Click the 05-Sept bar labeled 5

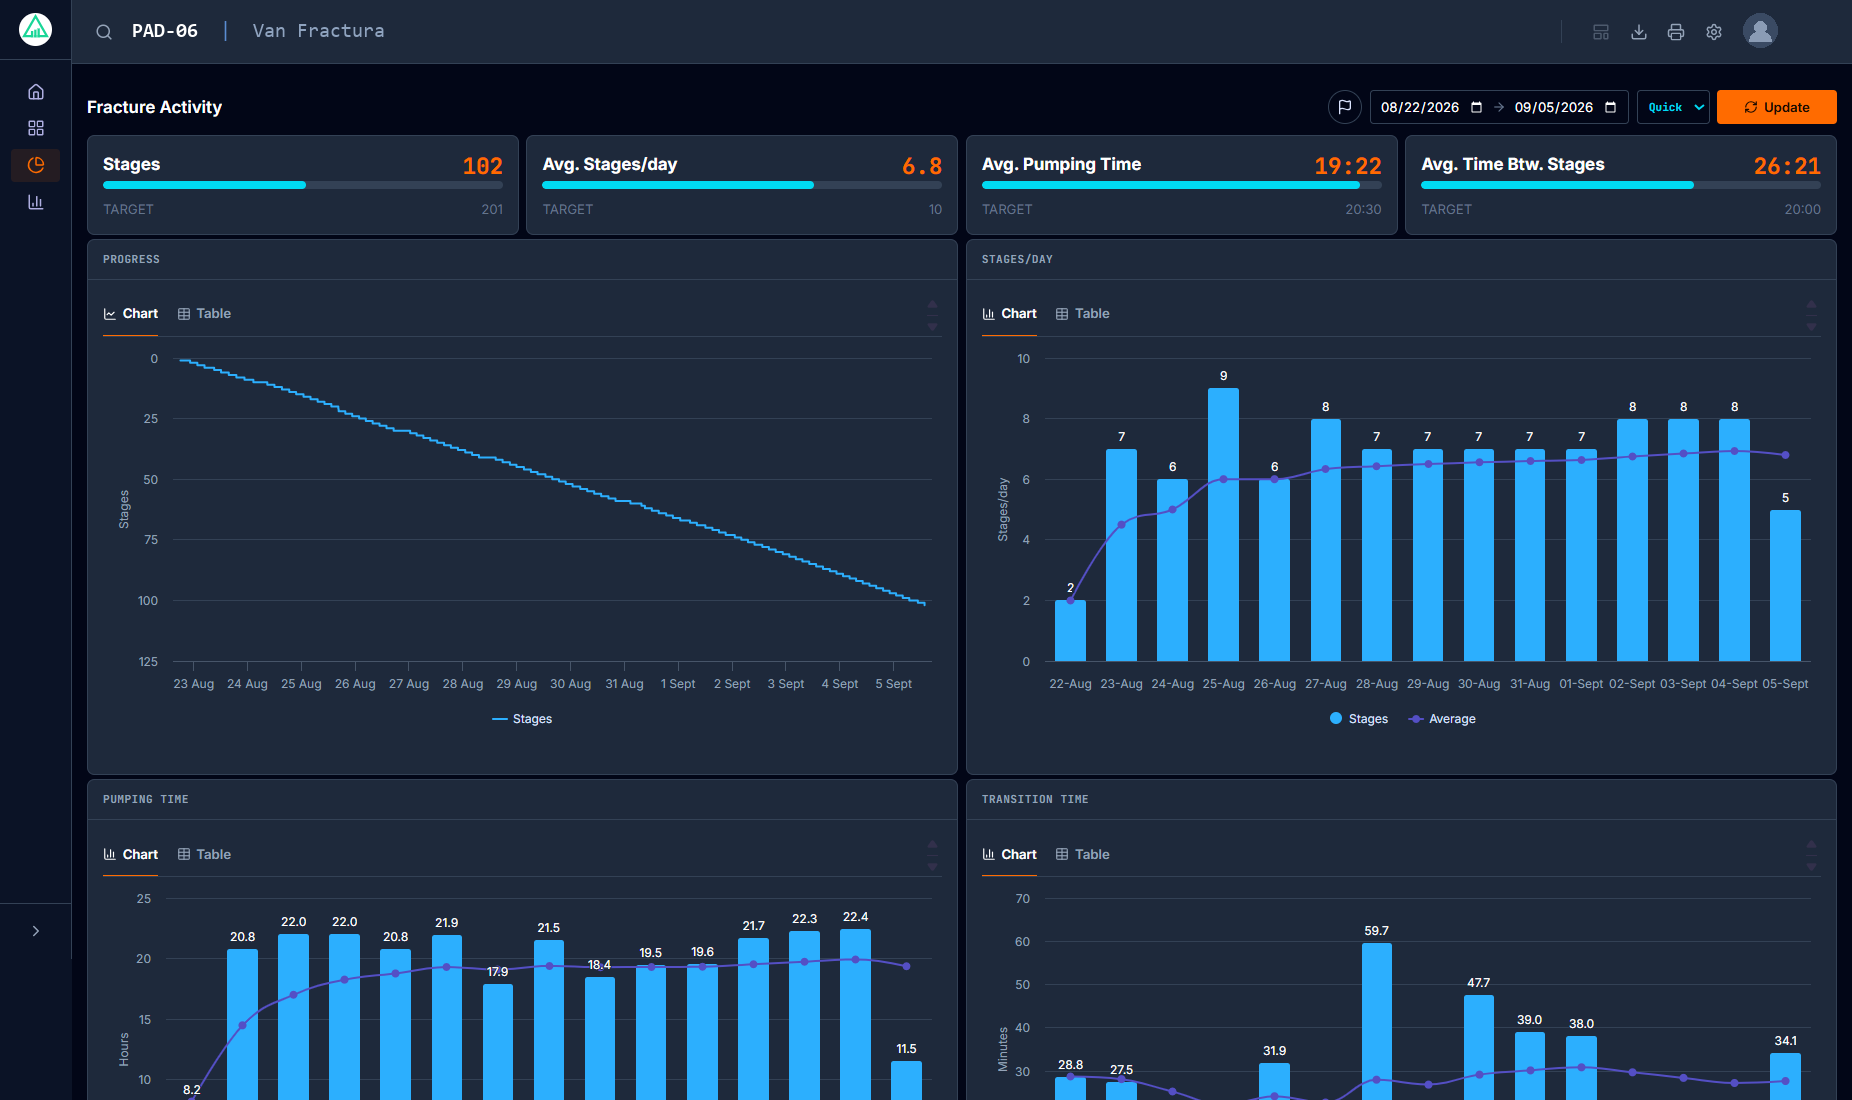click(1785, 586)
